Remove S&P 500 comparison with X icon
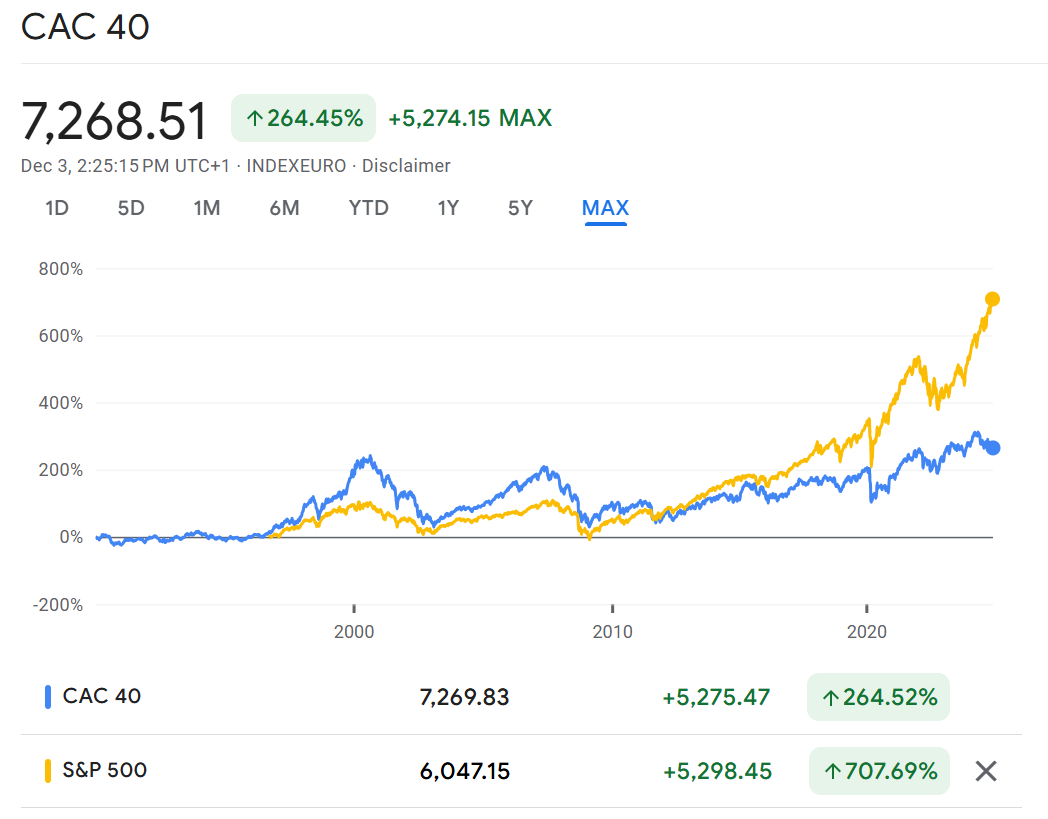Screen dimensions: 1048x819 pos(986,771)
